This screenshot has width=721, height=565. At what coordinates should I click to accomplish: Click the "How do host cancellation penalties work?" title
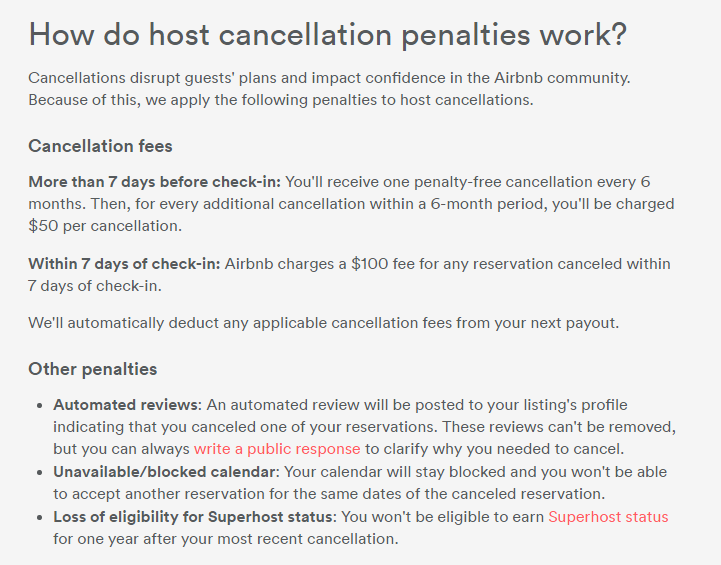328,35
